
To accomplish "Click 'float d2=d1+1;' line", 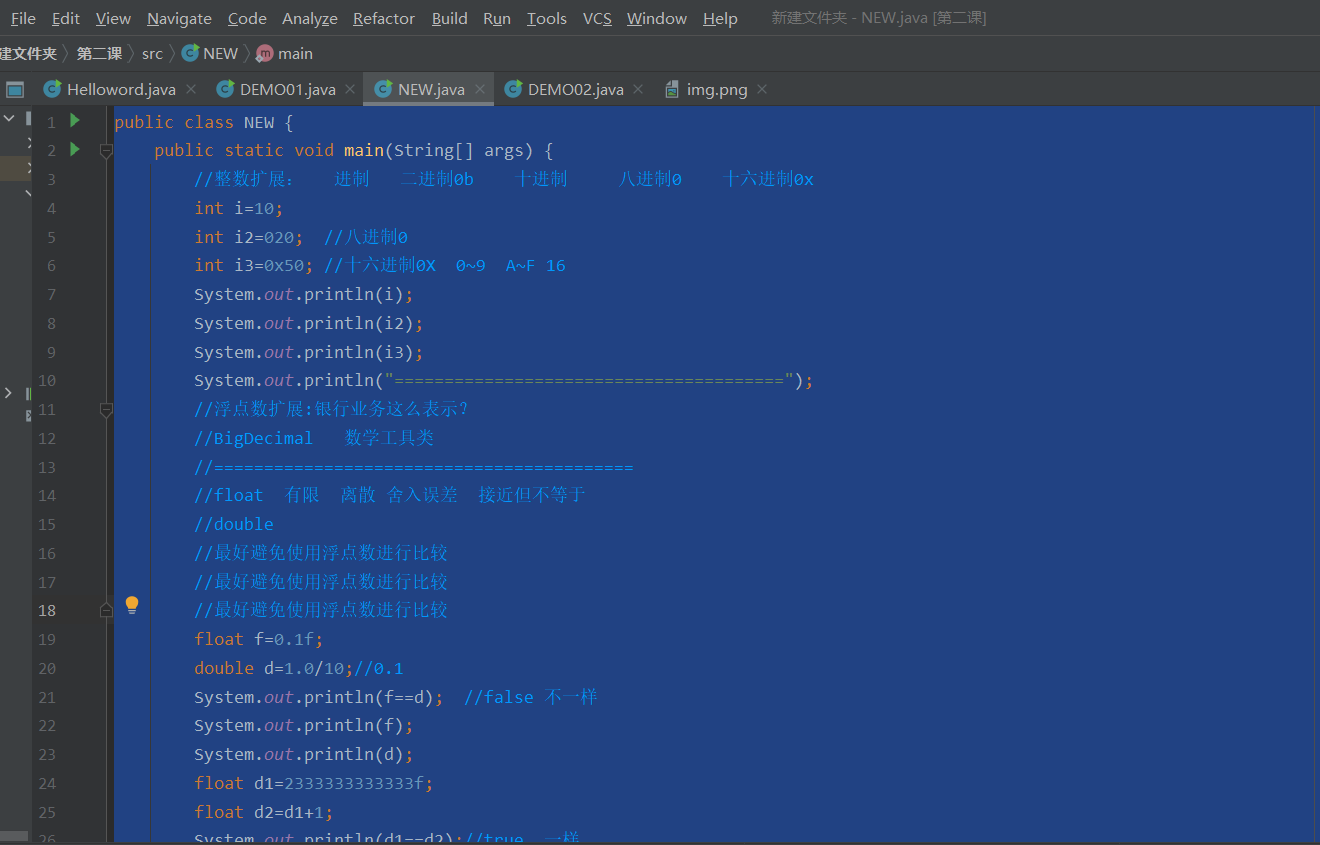I will click(x=264, y=812).
